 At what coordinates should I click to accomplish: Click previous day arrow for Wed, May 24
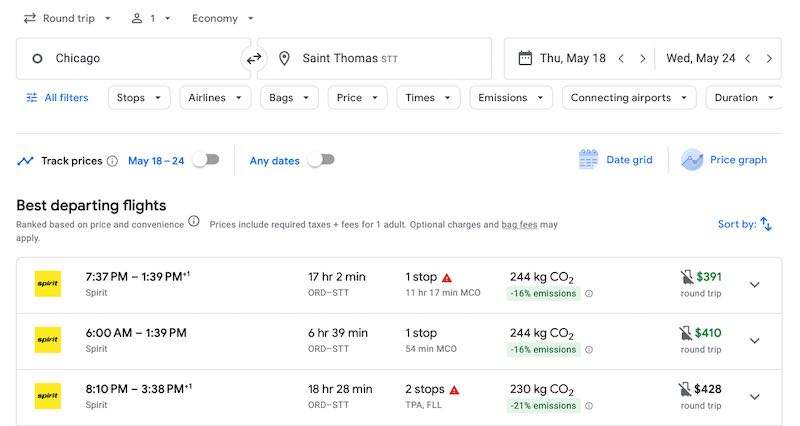point(748,59)
